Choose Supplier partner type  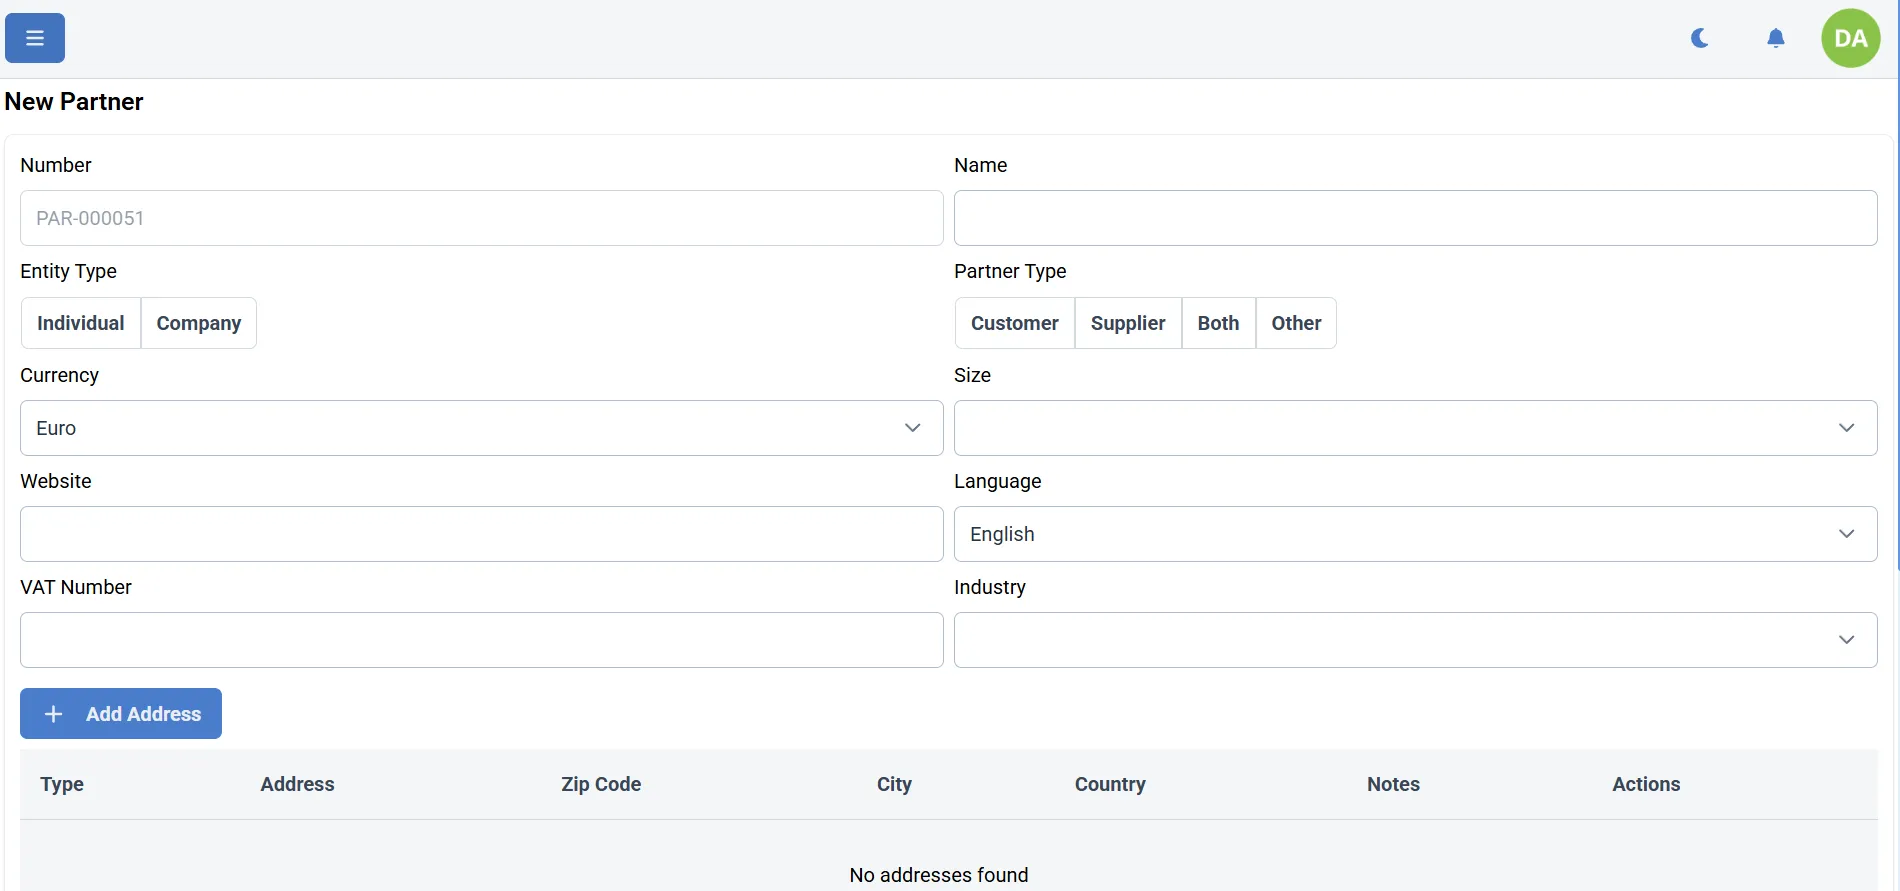pyautogui.click(x=1128, y=323)
